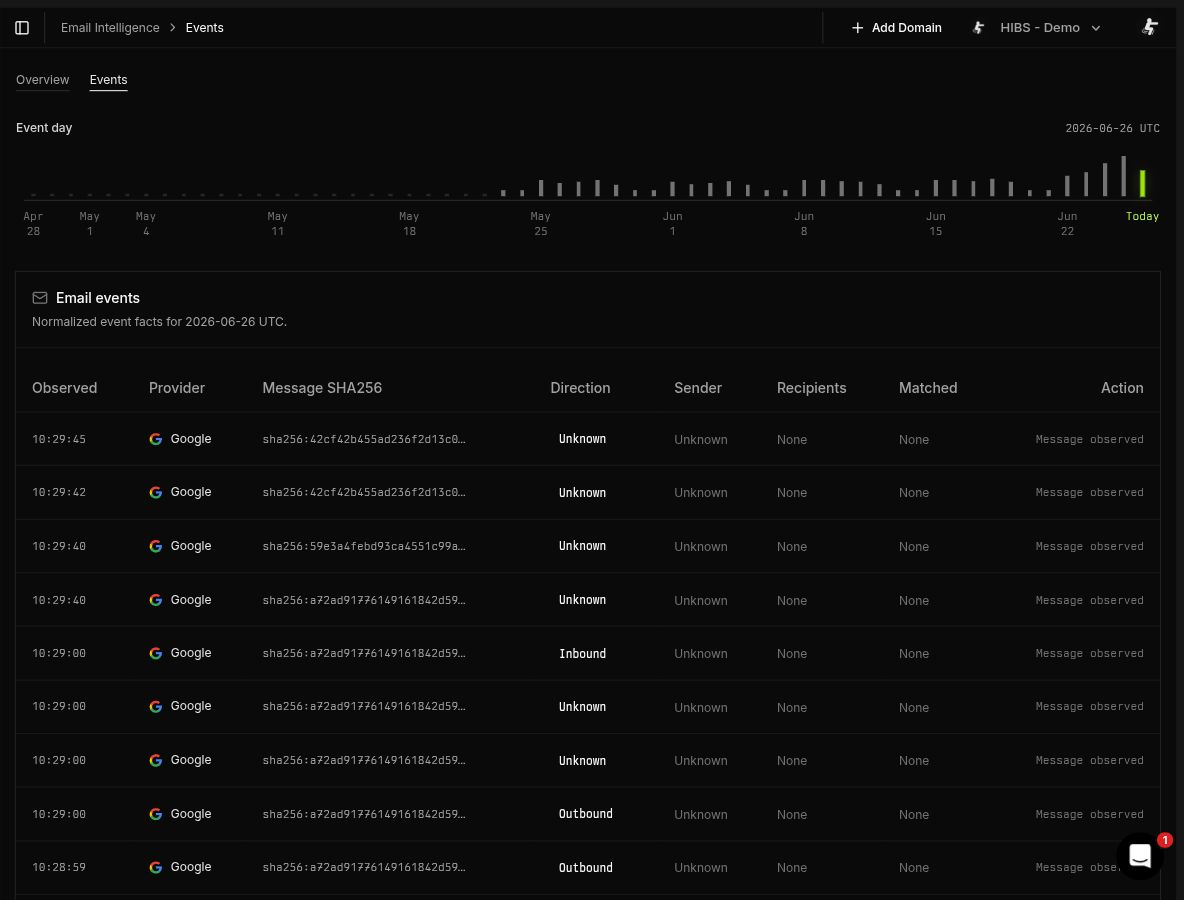Open the event observed at 10:28:59

click(x=587, y=868)
